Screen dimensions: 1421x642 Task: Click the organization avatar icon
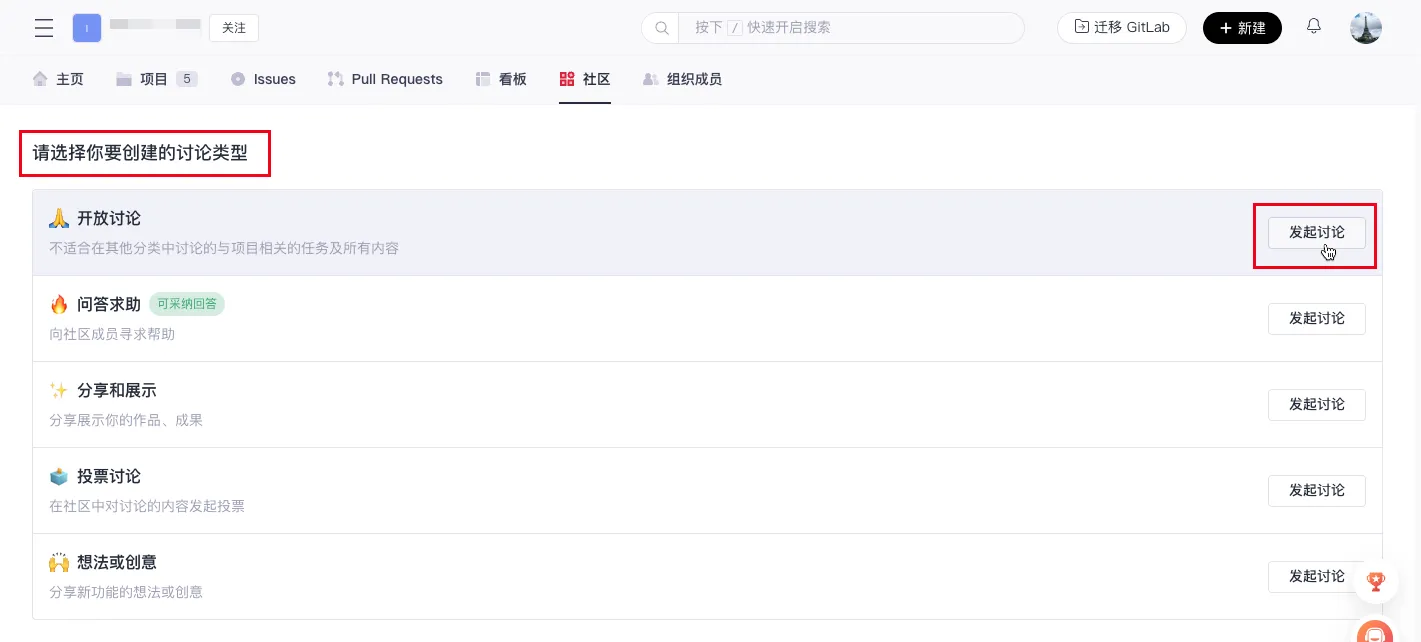tap(87, 28)
